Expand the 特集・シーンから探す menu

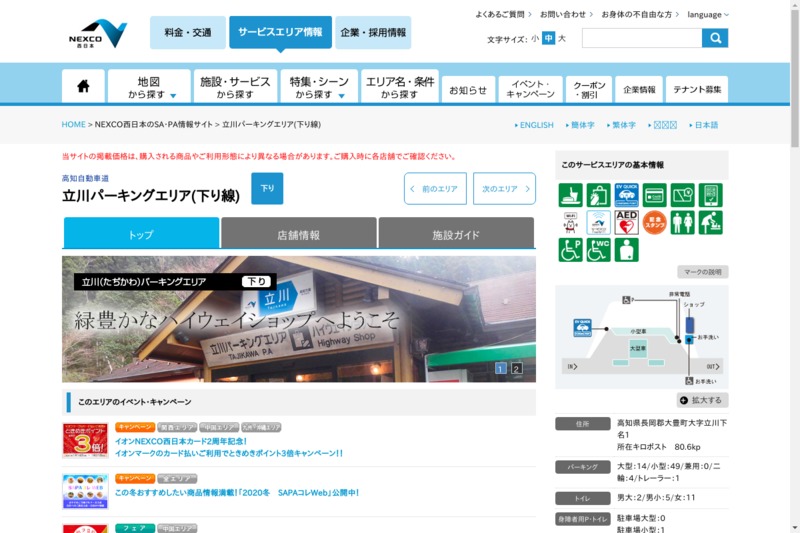pos(318,87)
